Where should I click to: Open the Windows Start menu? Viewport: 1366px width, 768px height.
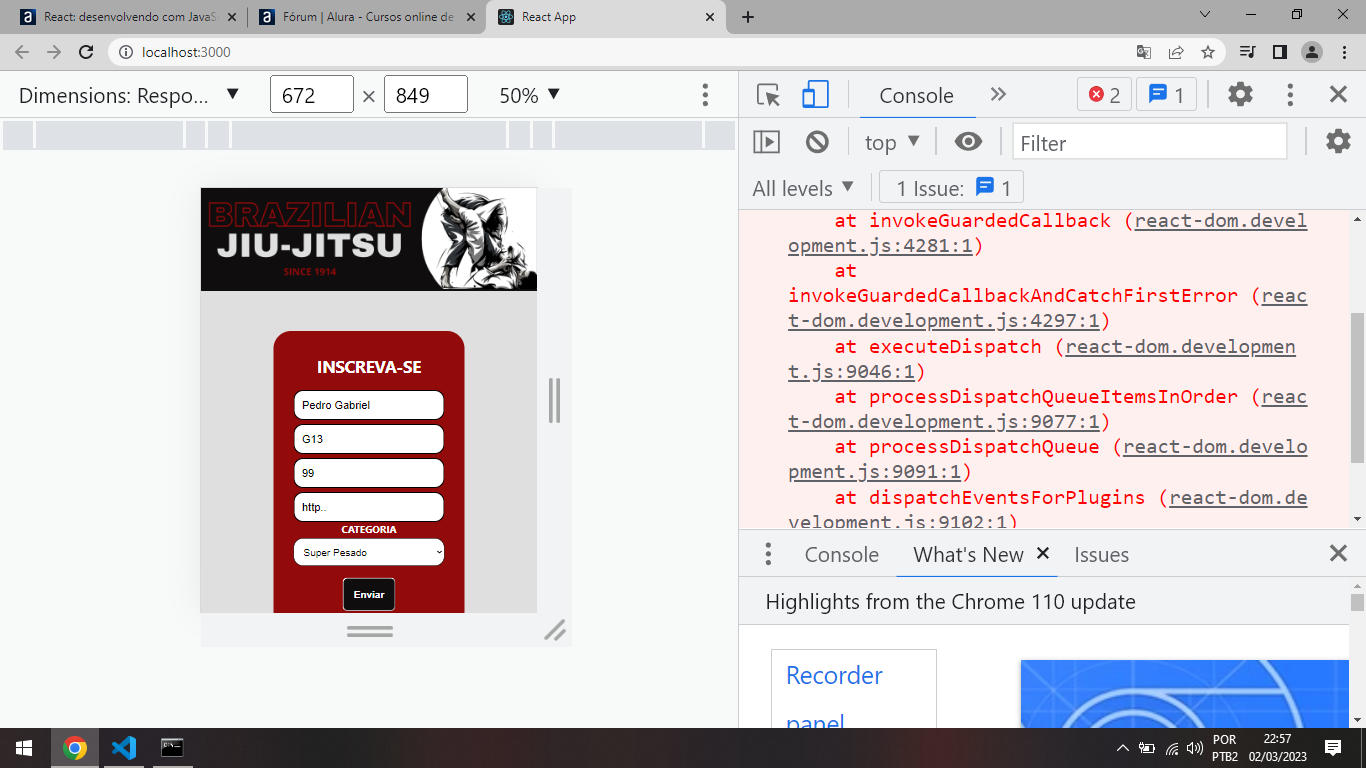click(x=24, y=748)
